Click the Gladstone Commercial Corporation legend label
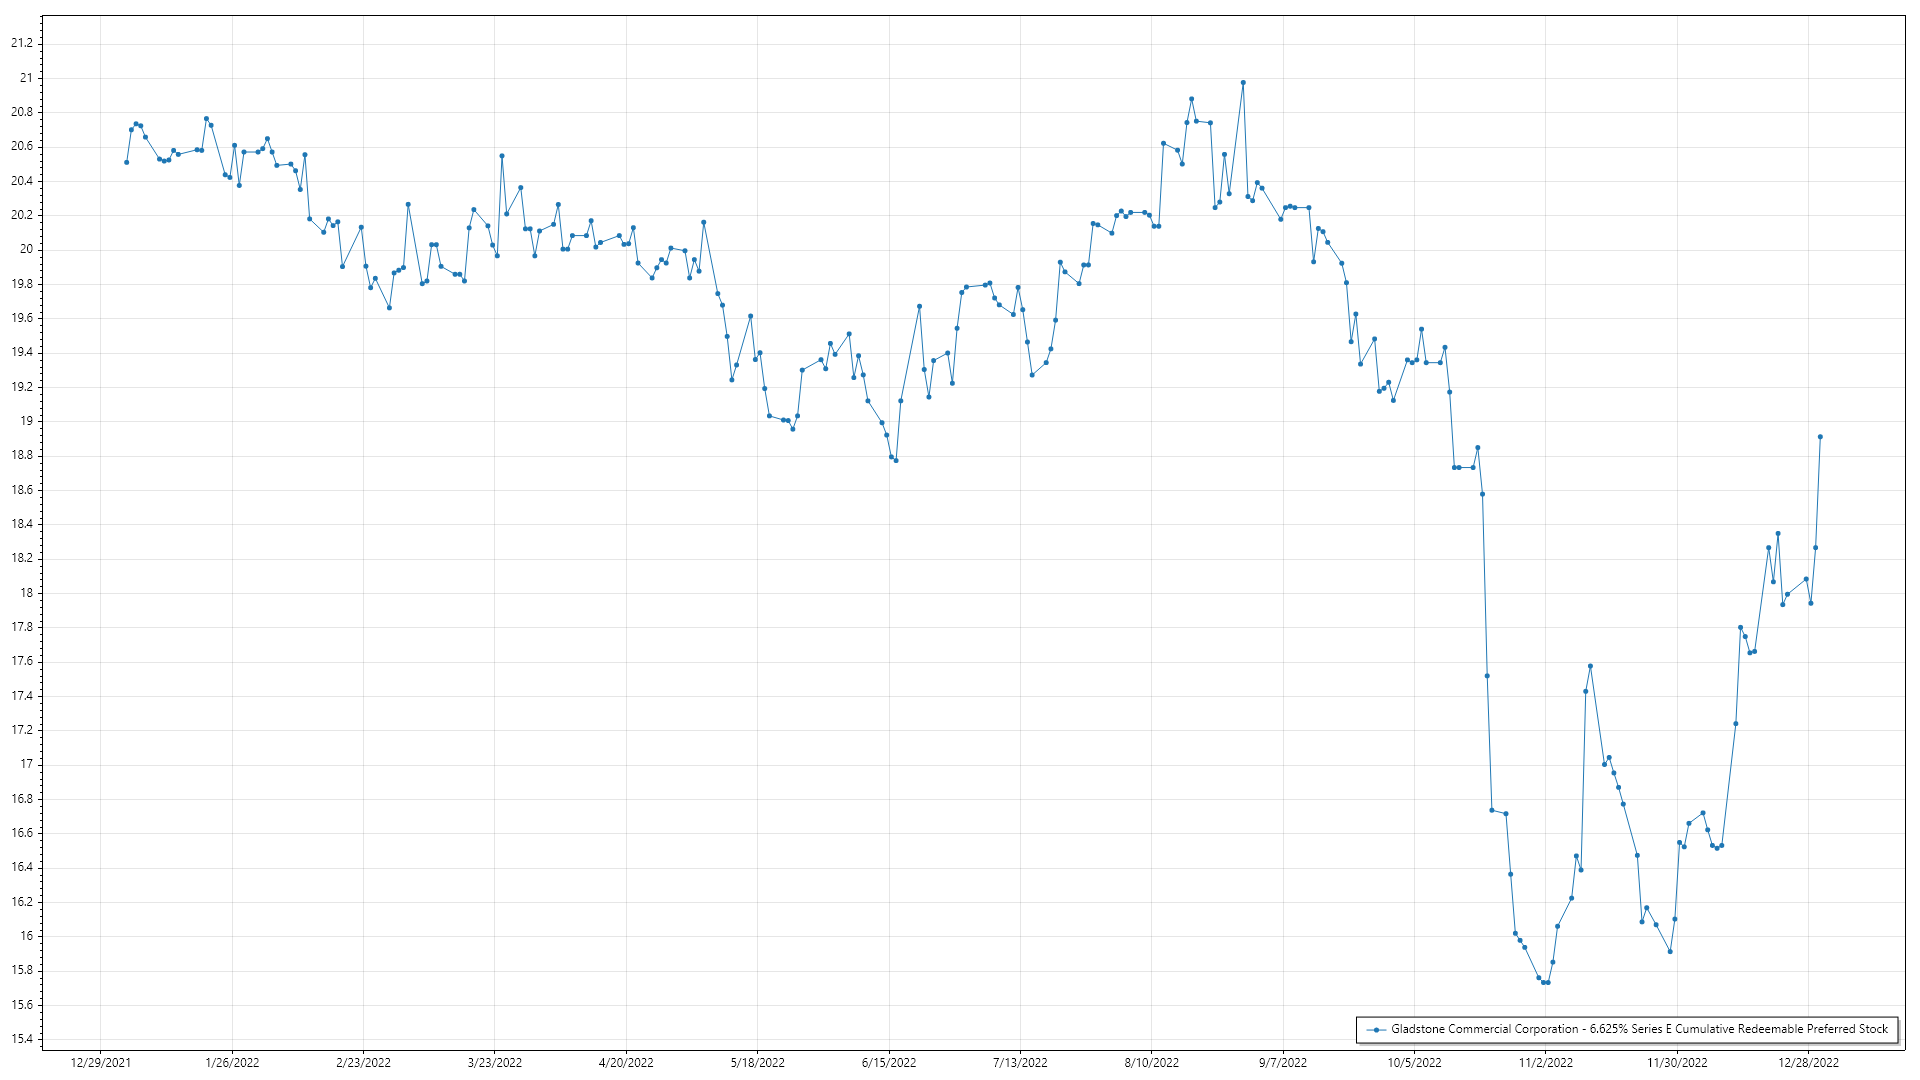 (x=1639, y=1029)
